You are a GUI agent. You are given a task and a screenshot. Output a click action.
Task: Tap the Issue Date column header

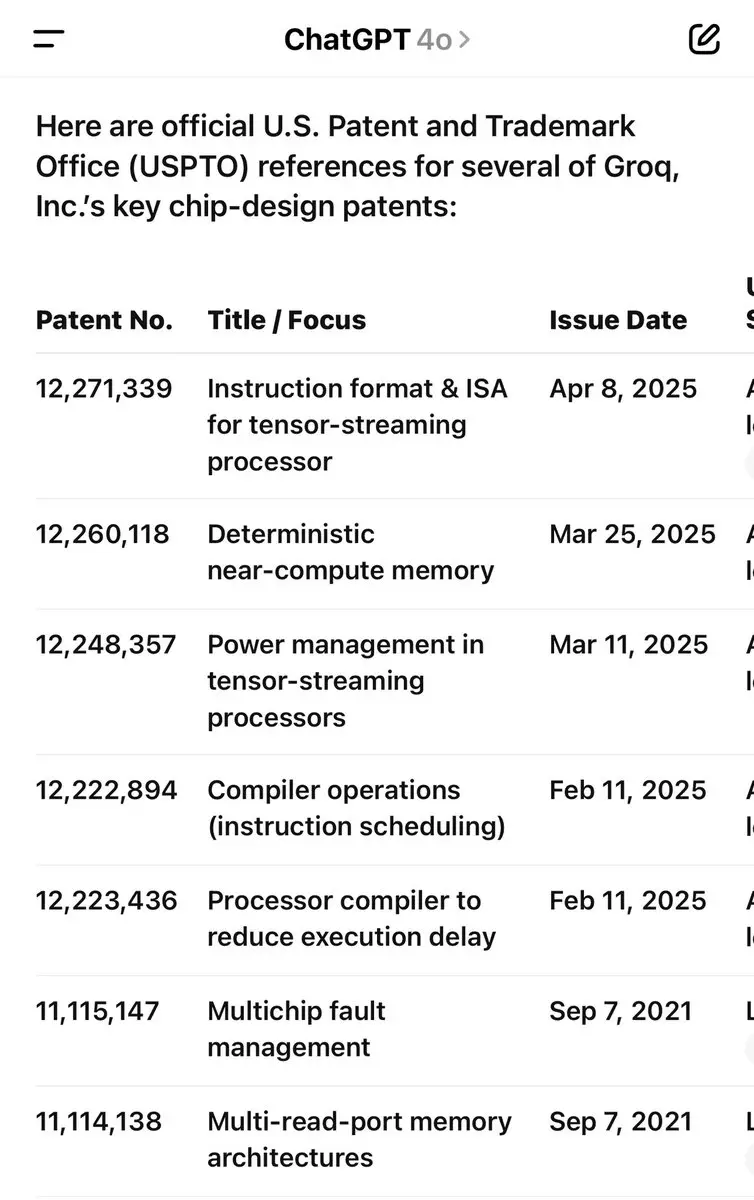click(x=618, y=320)
